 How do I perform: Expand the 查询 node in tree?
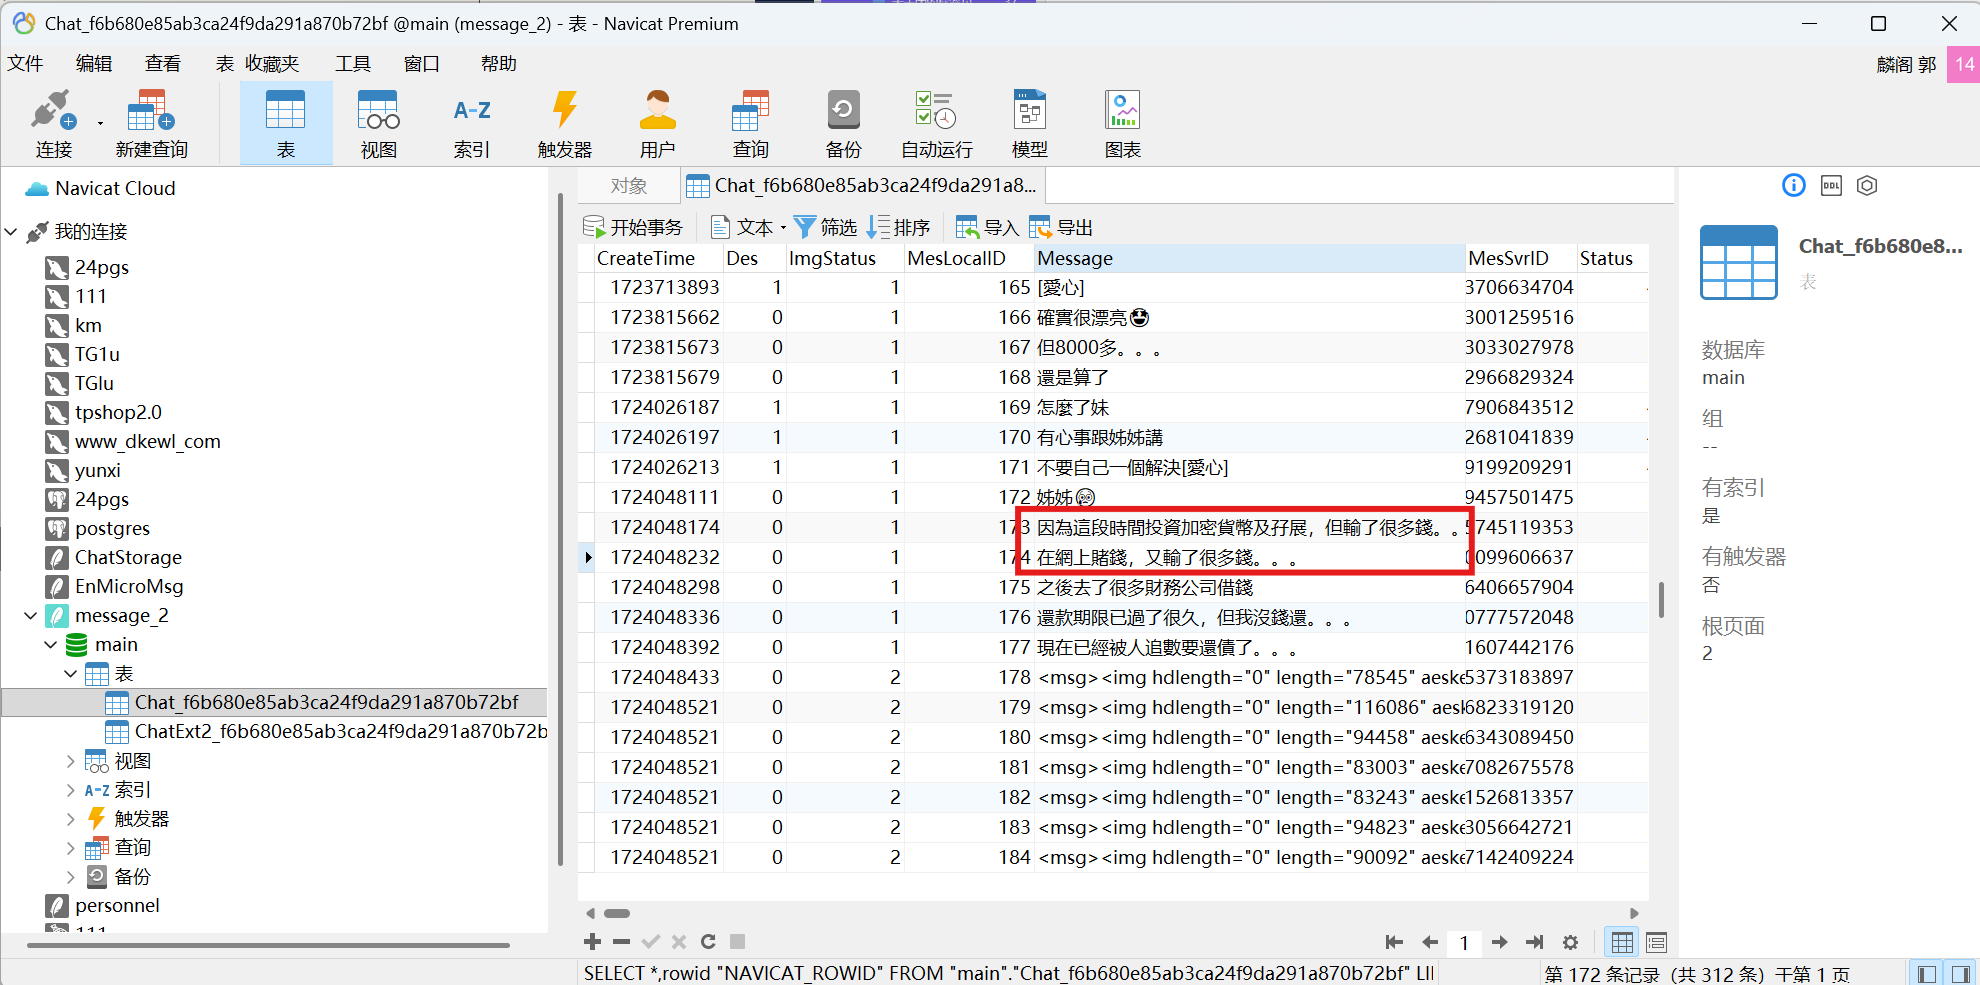pos(71,848)
